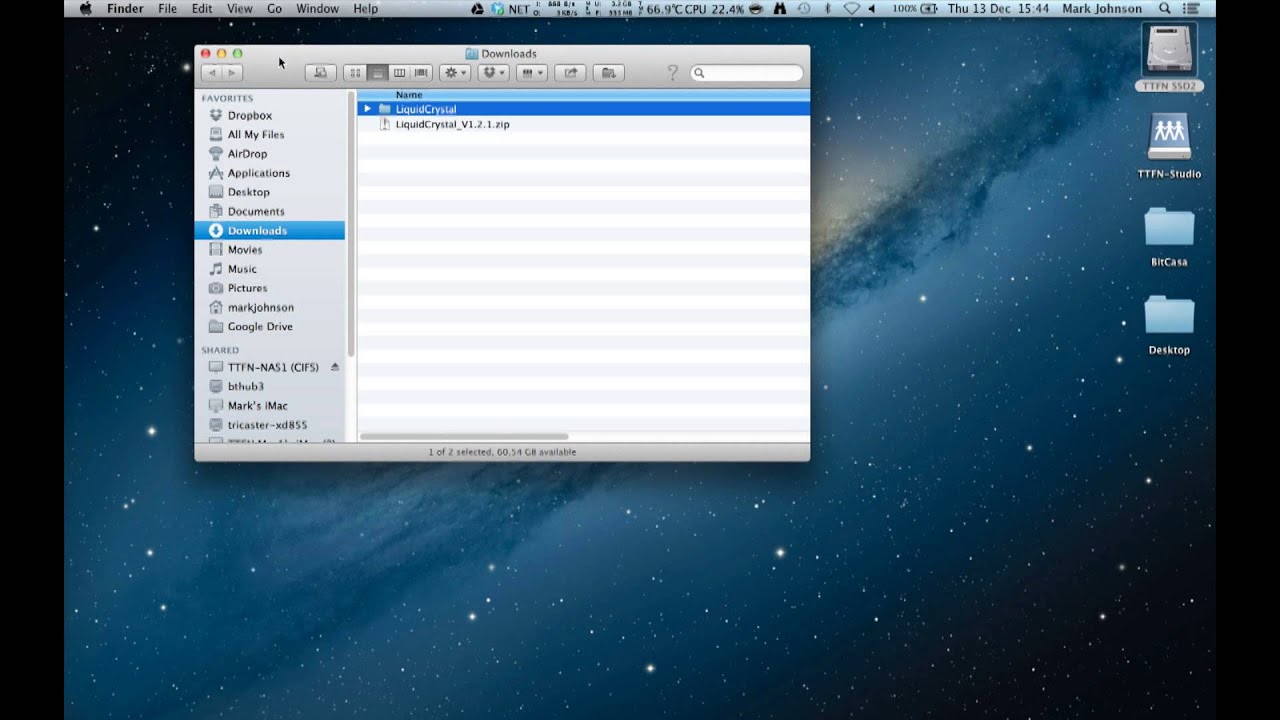Click the computer toolbar button beside the view switcher
This screenshot has height=720, width=1280.
pyautogui.click(x=321, y=73)
